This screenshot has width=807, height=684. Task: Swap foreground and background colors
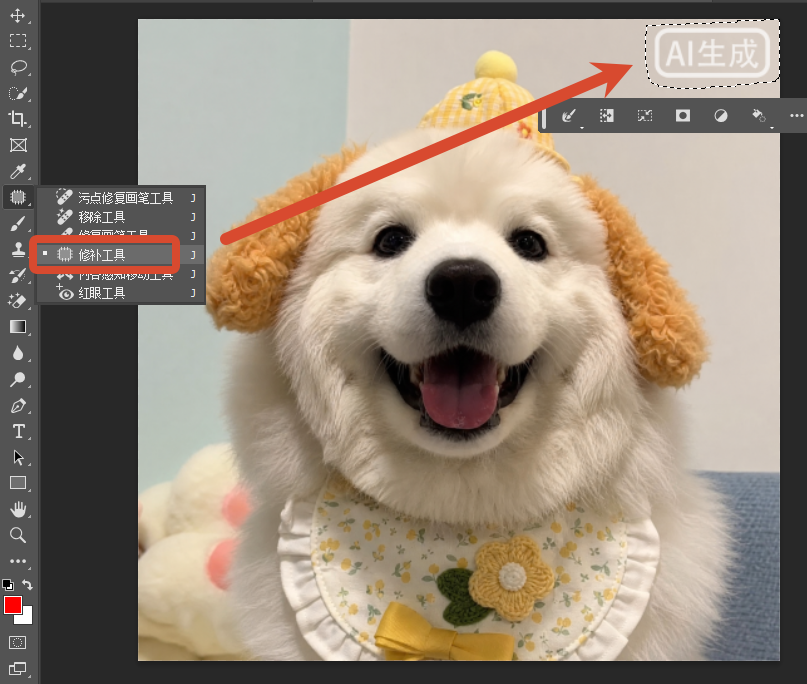point(28,585)
